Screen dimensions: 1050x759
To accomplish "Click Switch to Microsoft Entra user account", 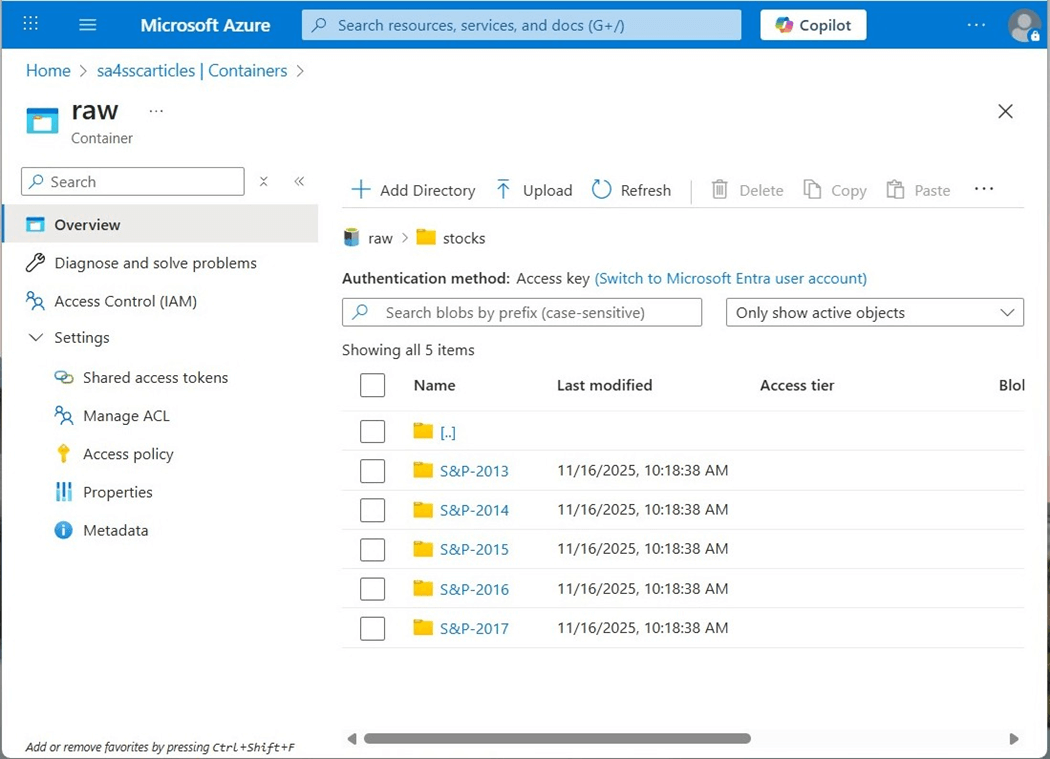I will (731, 278).
